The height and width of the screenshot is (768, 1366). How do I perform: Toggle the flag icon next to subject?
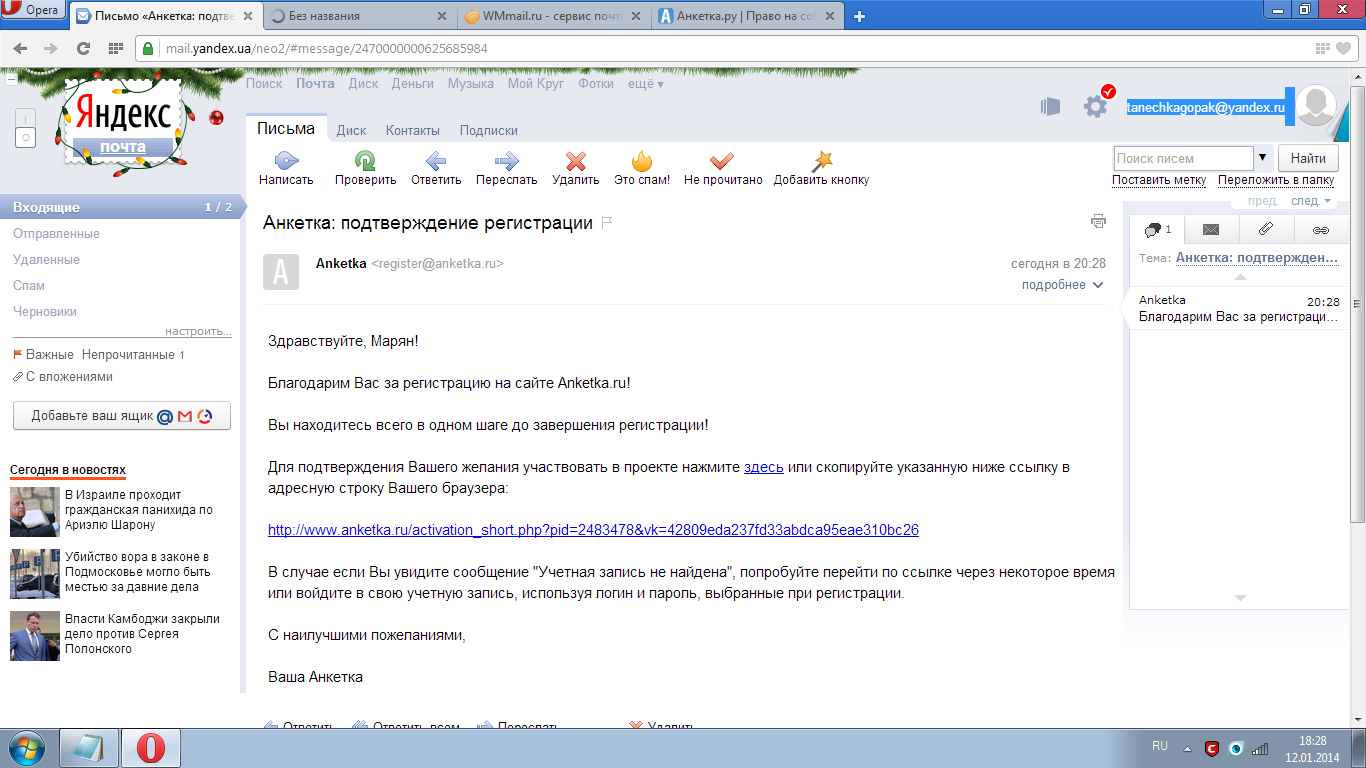coord(606,223)
